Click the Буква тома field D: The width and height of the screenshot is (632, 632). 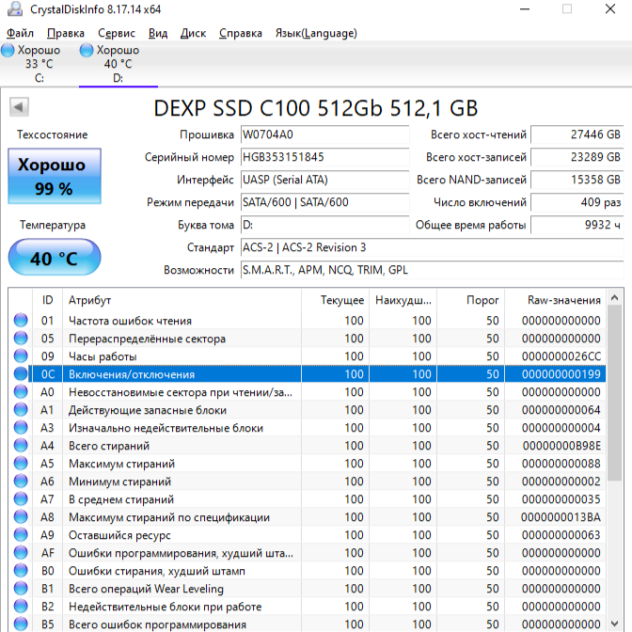coord(325,225)
